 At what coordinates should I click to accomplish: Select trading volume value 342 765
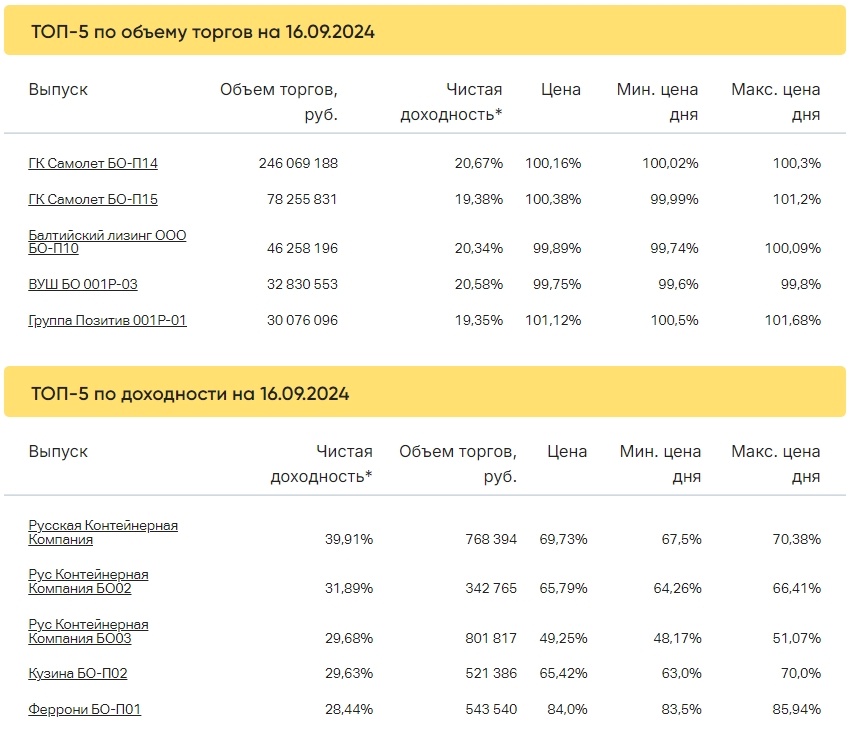(491, 588)
